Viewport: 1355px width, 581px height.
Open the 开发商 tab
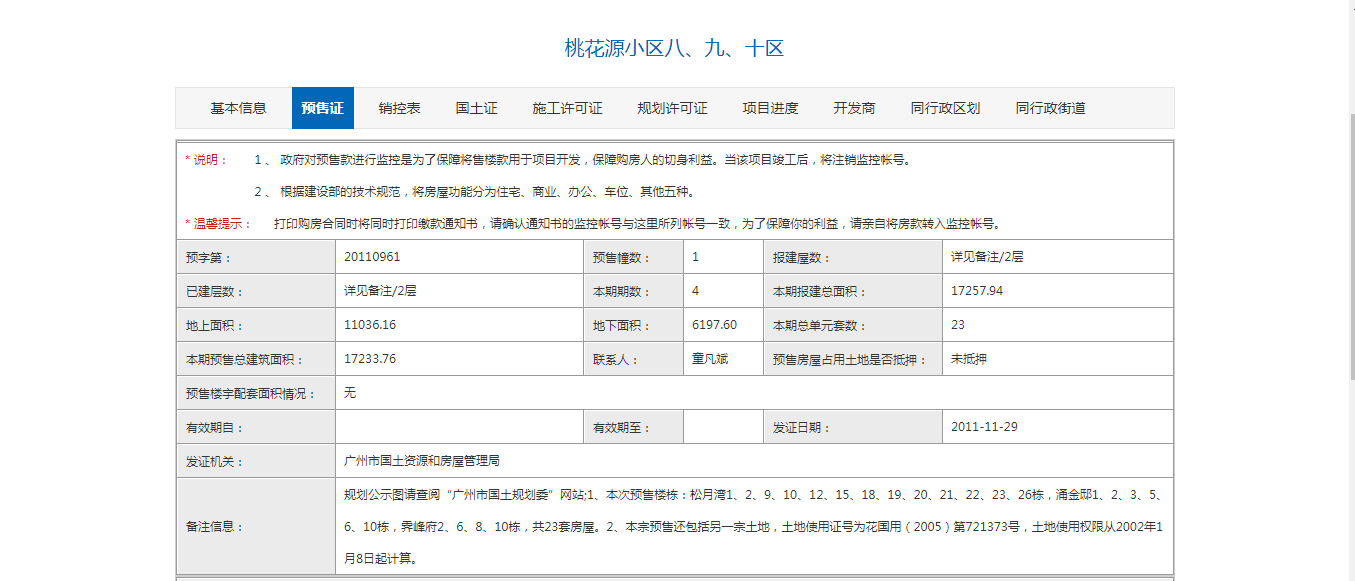pos(855,108)
